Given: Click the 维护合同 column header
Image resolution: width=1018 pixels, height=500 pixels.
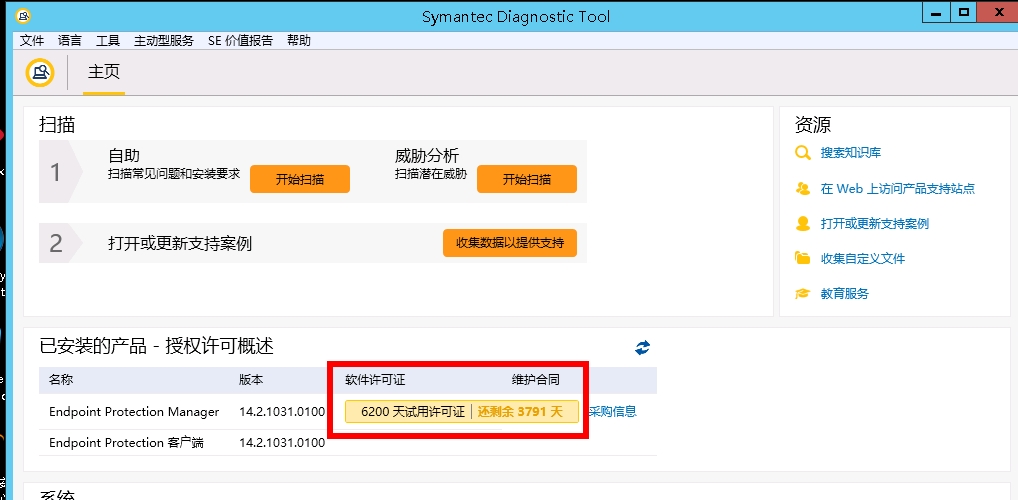Looking at the screenshot, I should (536, 380).
